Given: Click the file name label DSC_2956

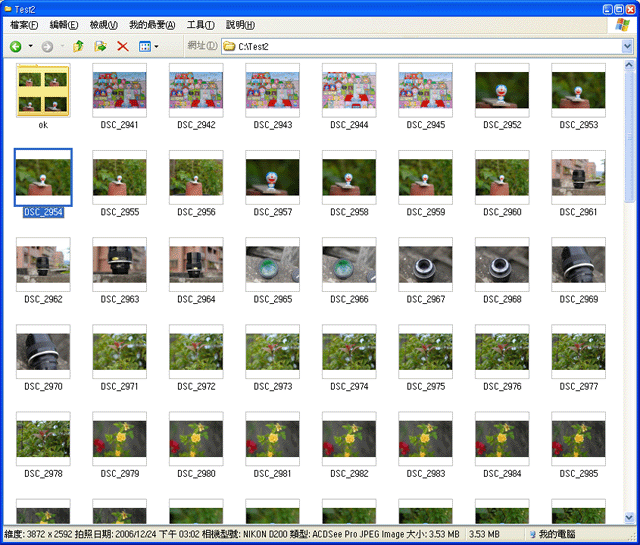Looking at the screenshot, I should pos(196,212).
